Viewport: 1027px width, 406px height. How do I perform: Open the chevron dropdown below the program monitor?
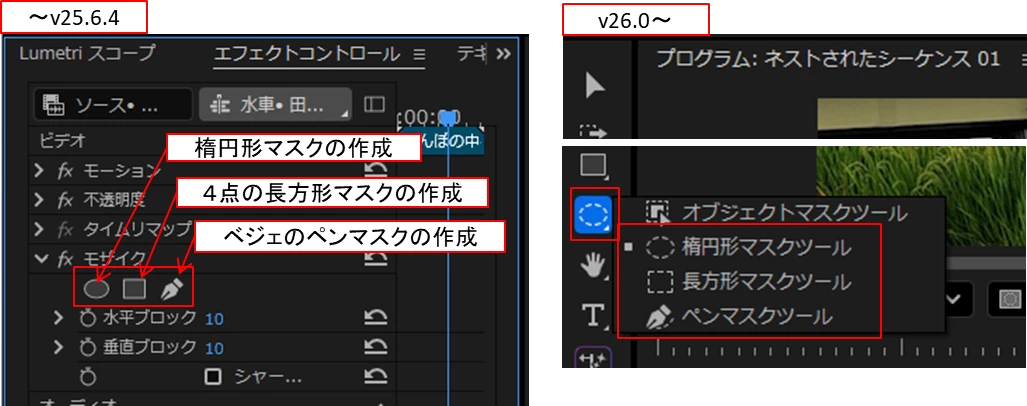pos(954,299)
